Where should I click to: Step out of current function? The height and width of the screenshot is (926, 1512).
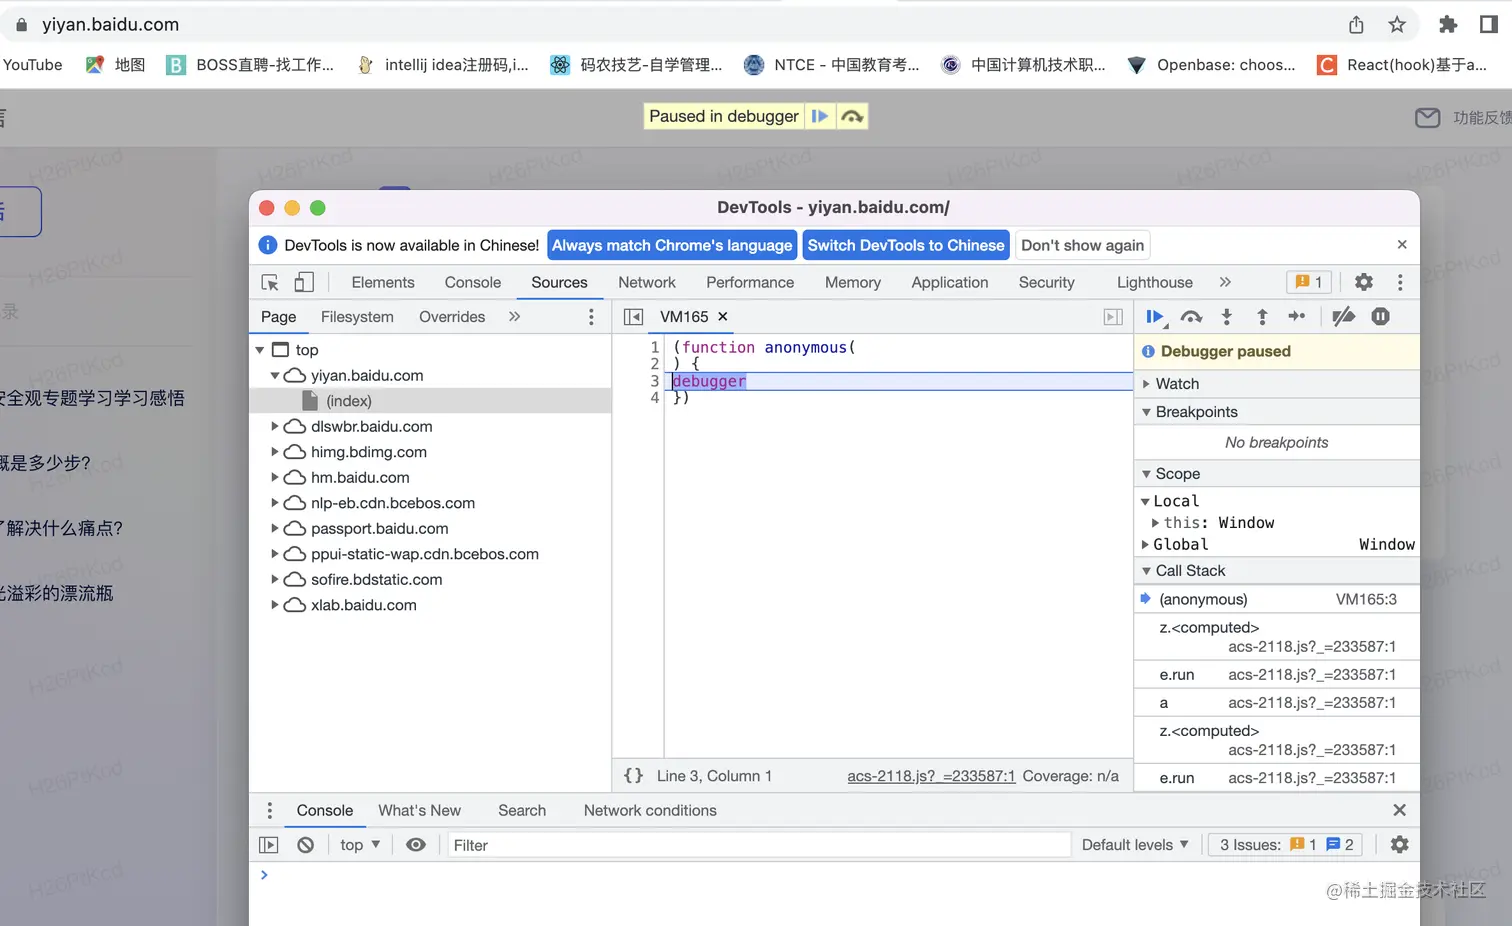point(1262,317)
